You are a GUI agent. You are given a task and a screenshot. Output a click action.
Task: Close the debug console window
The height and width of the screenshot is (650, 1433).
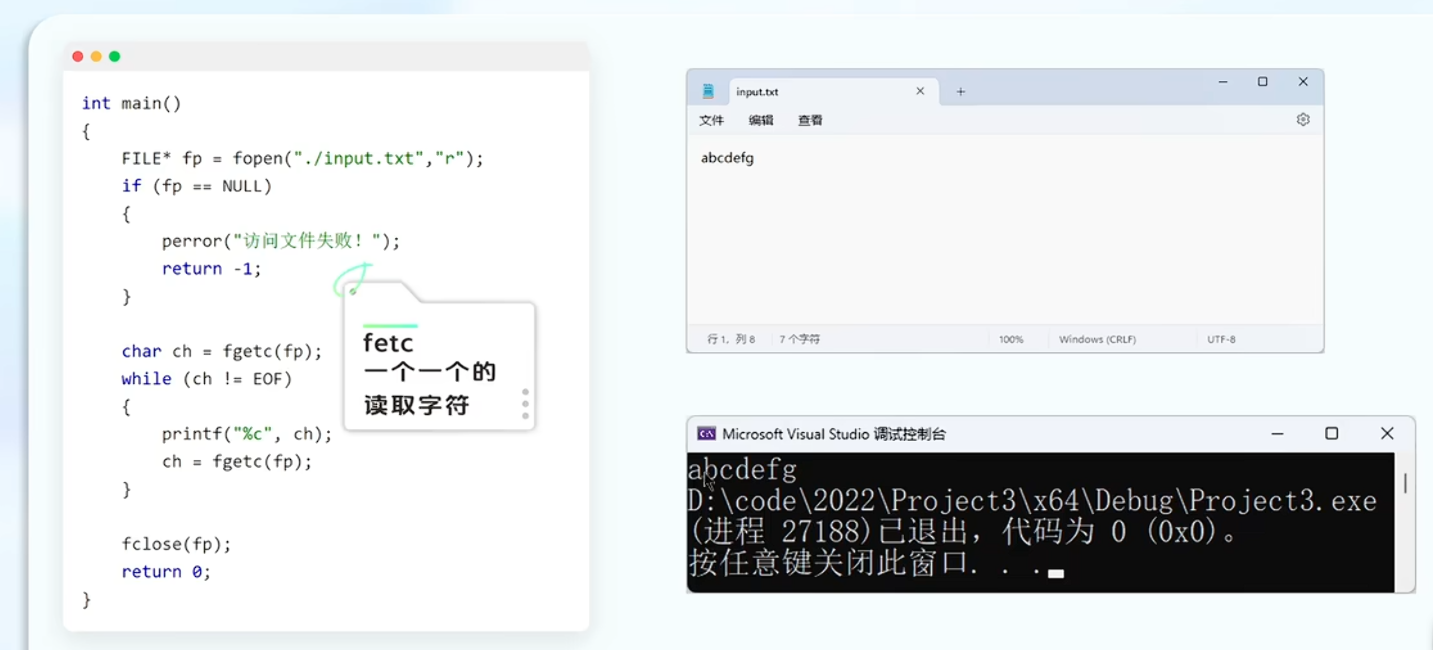[x=1387, y=433]
